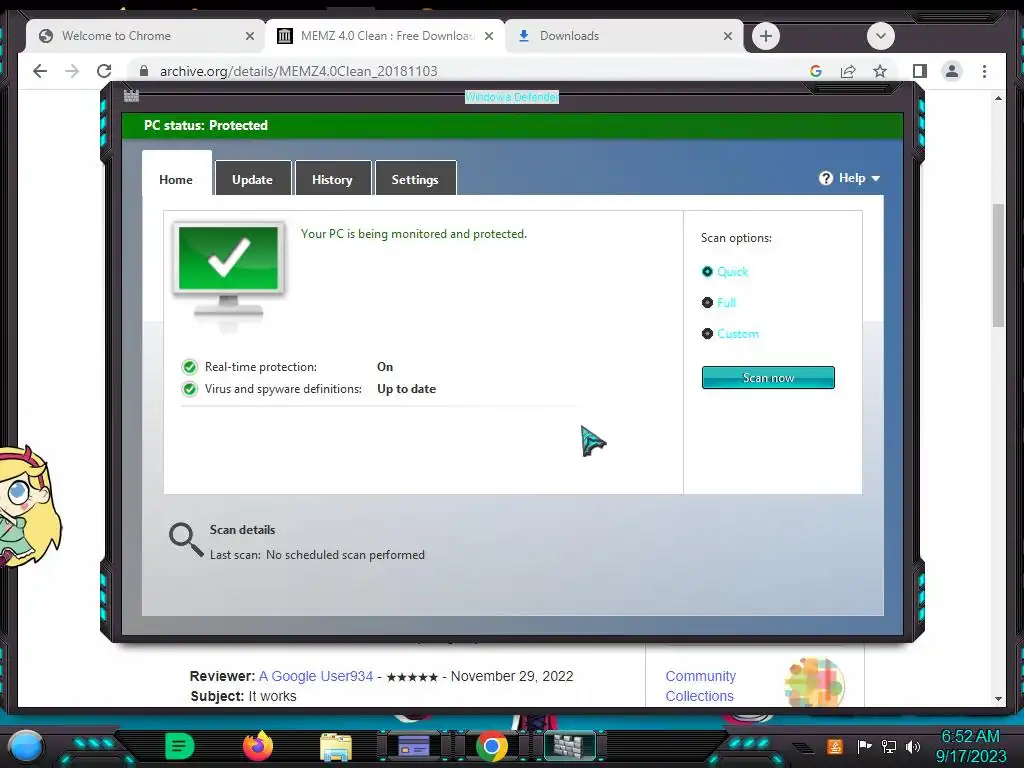Open Action Center flag tray icon
Screen dimensions: 1024x768
(864, 746)
